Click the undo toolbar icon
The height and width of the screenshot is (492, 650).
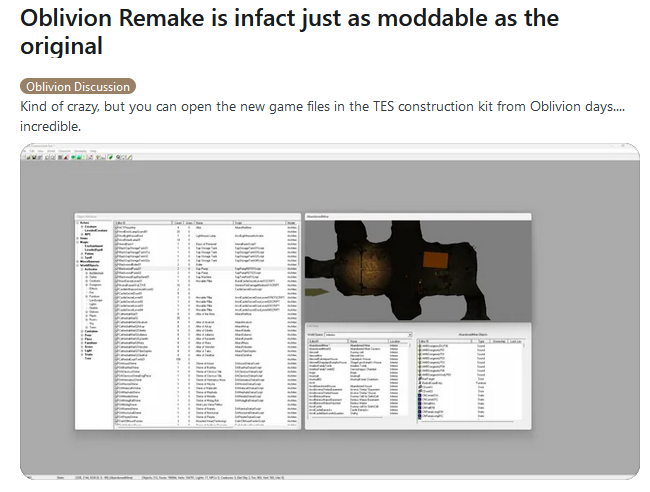[47, 157]
